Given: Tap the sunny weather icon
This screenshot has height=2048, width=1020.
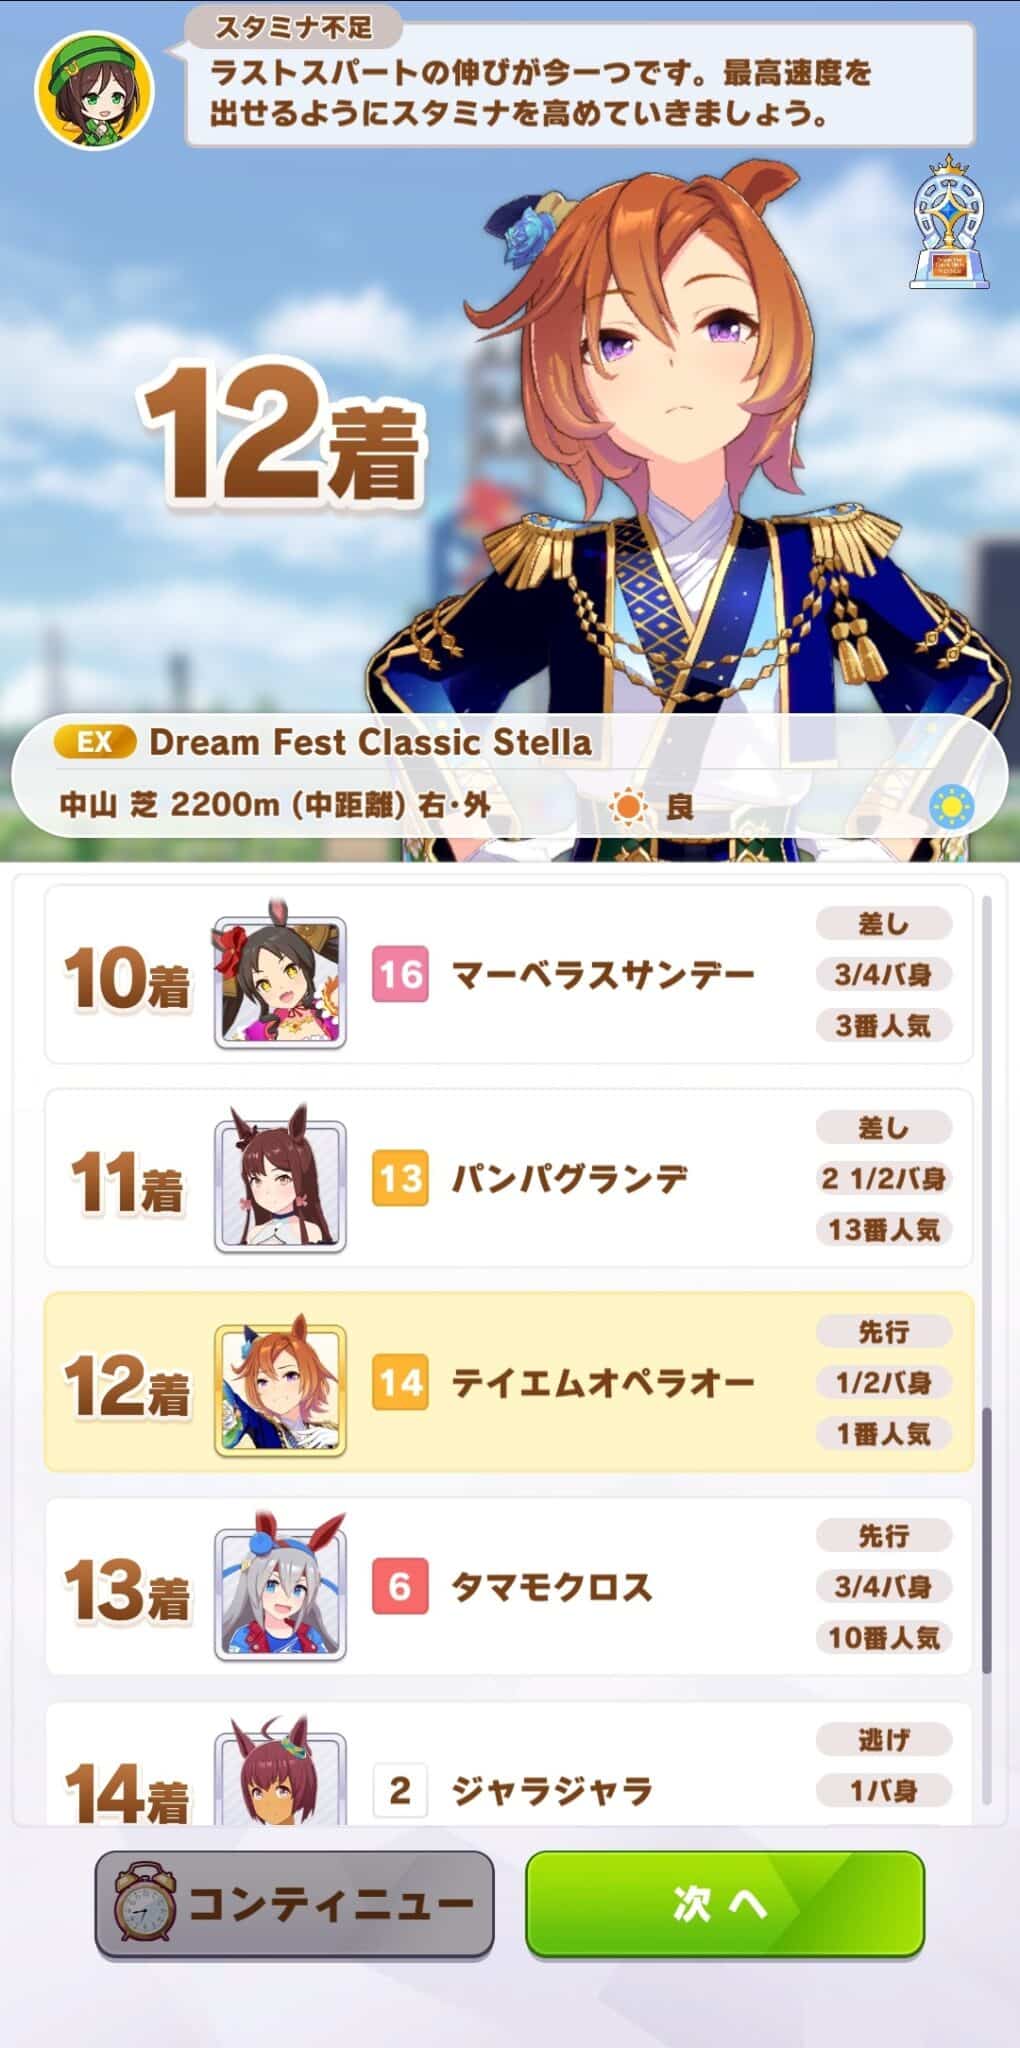Looking at the screenshot, I should click(951, 806).
